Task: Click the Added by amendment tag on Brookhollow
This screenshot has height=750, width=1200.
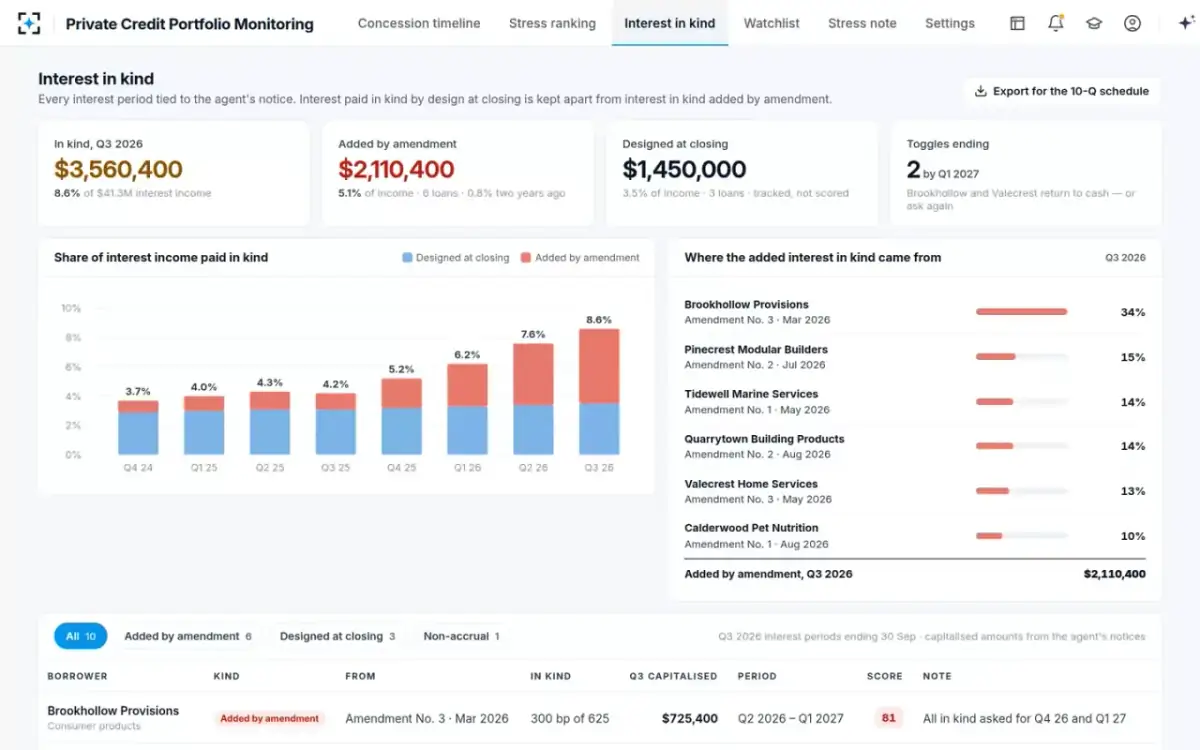Action: pos(270,718)
